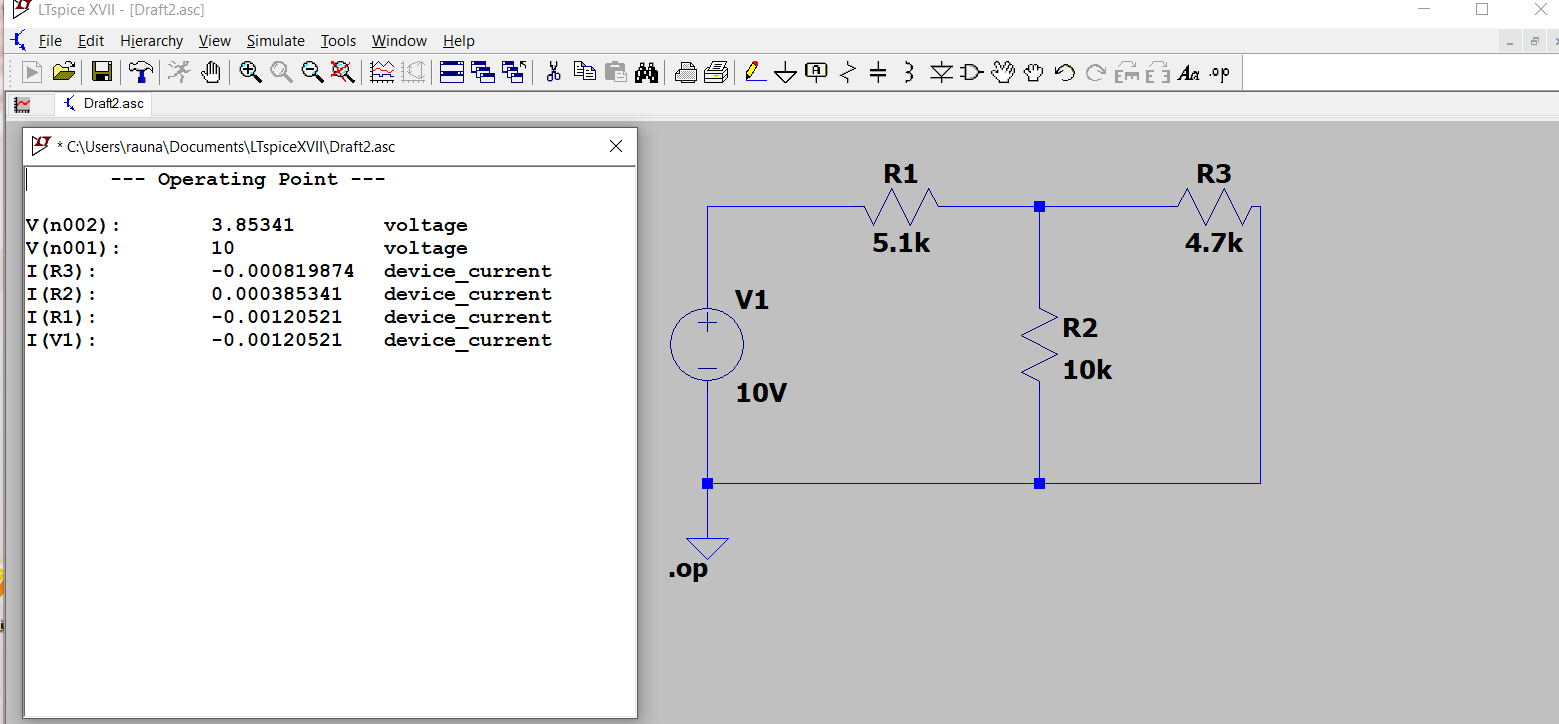Open the Simulate menu
The width and height of the screenshot is (1559, 724).
pyautogui.click(x=275, y=41)
